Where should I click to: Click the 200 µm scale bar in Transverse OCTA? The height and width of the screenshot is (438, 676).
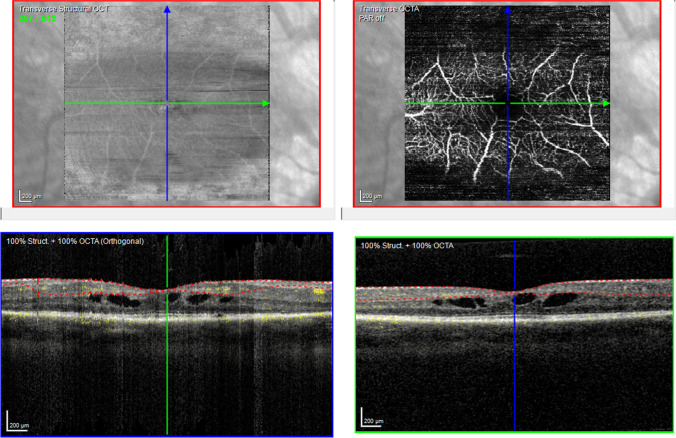(x=370, y=195)
